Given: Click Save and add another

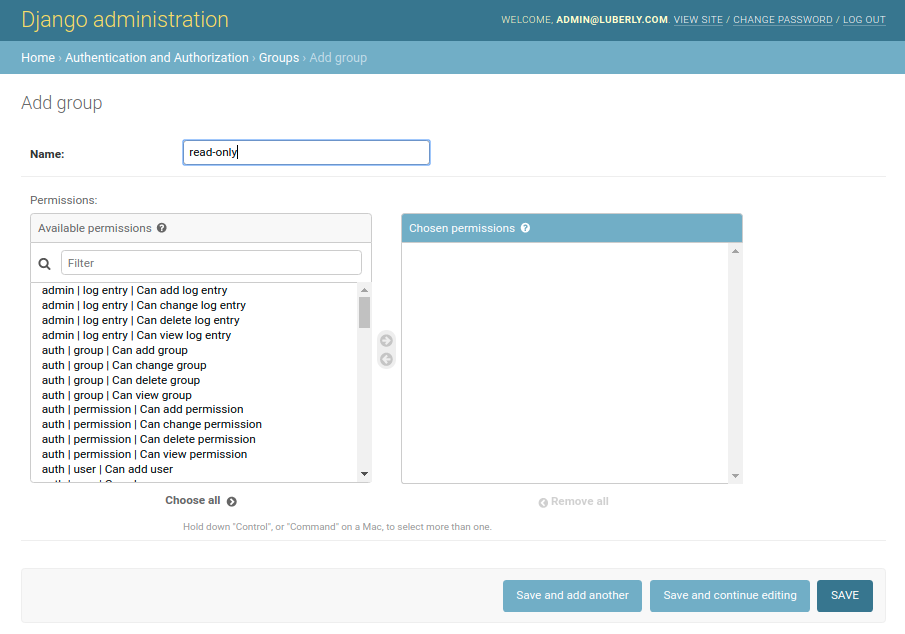Looking at the screenshot, I should (x=572, y=595).
